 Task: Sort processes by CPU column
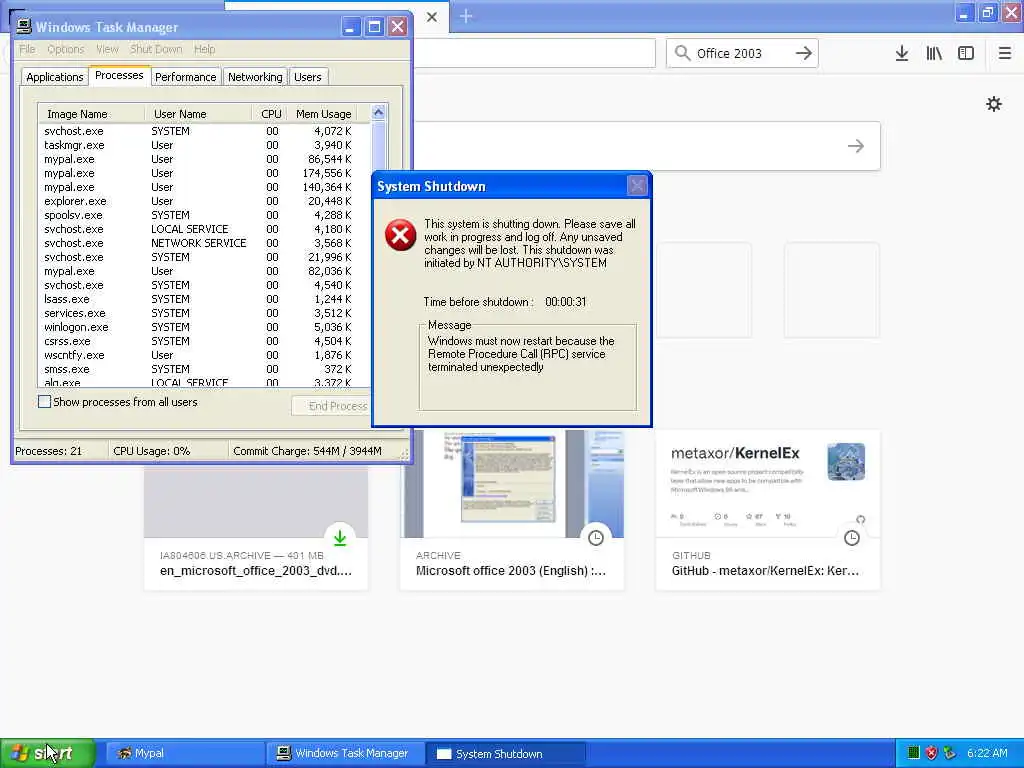[x=270, y=114]
